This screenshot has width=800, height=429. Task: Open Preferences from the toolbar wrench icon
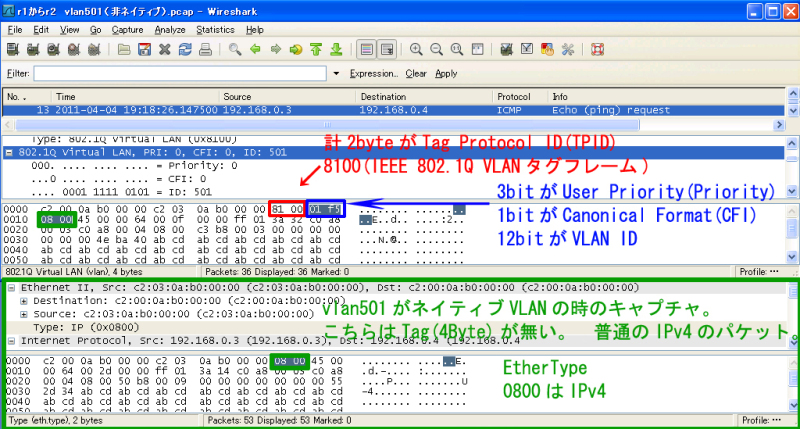tap(568, 49)
